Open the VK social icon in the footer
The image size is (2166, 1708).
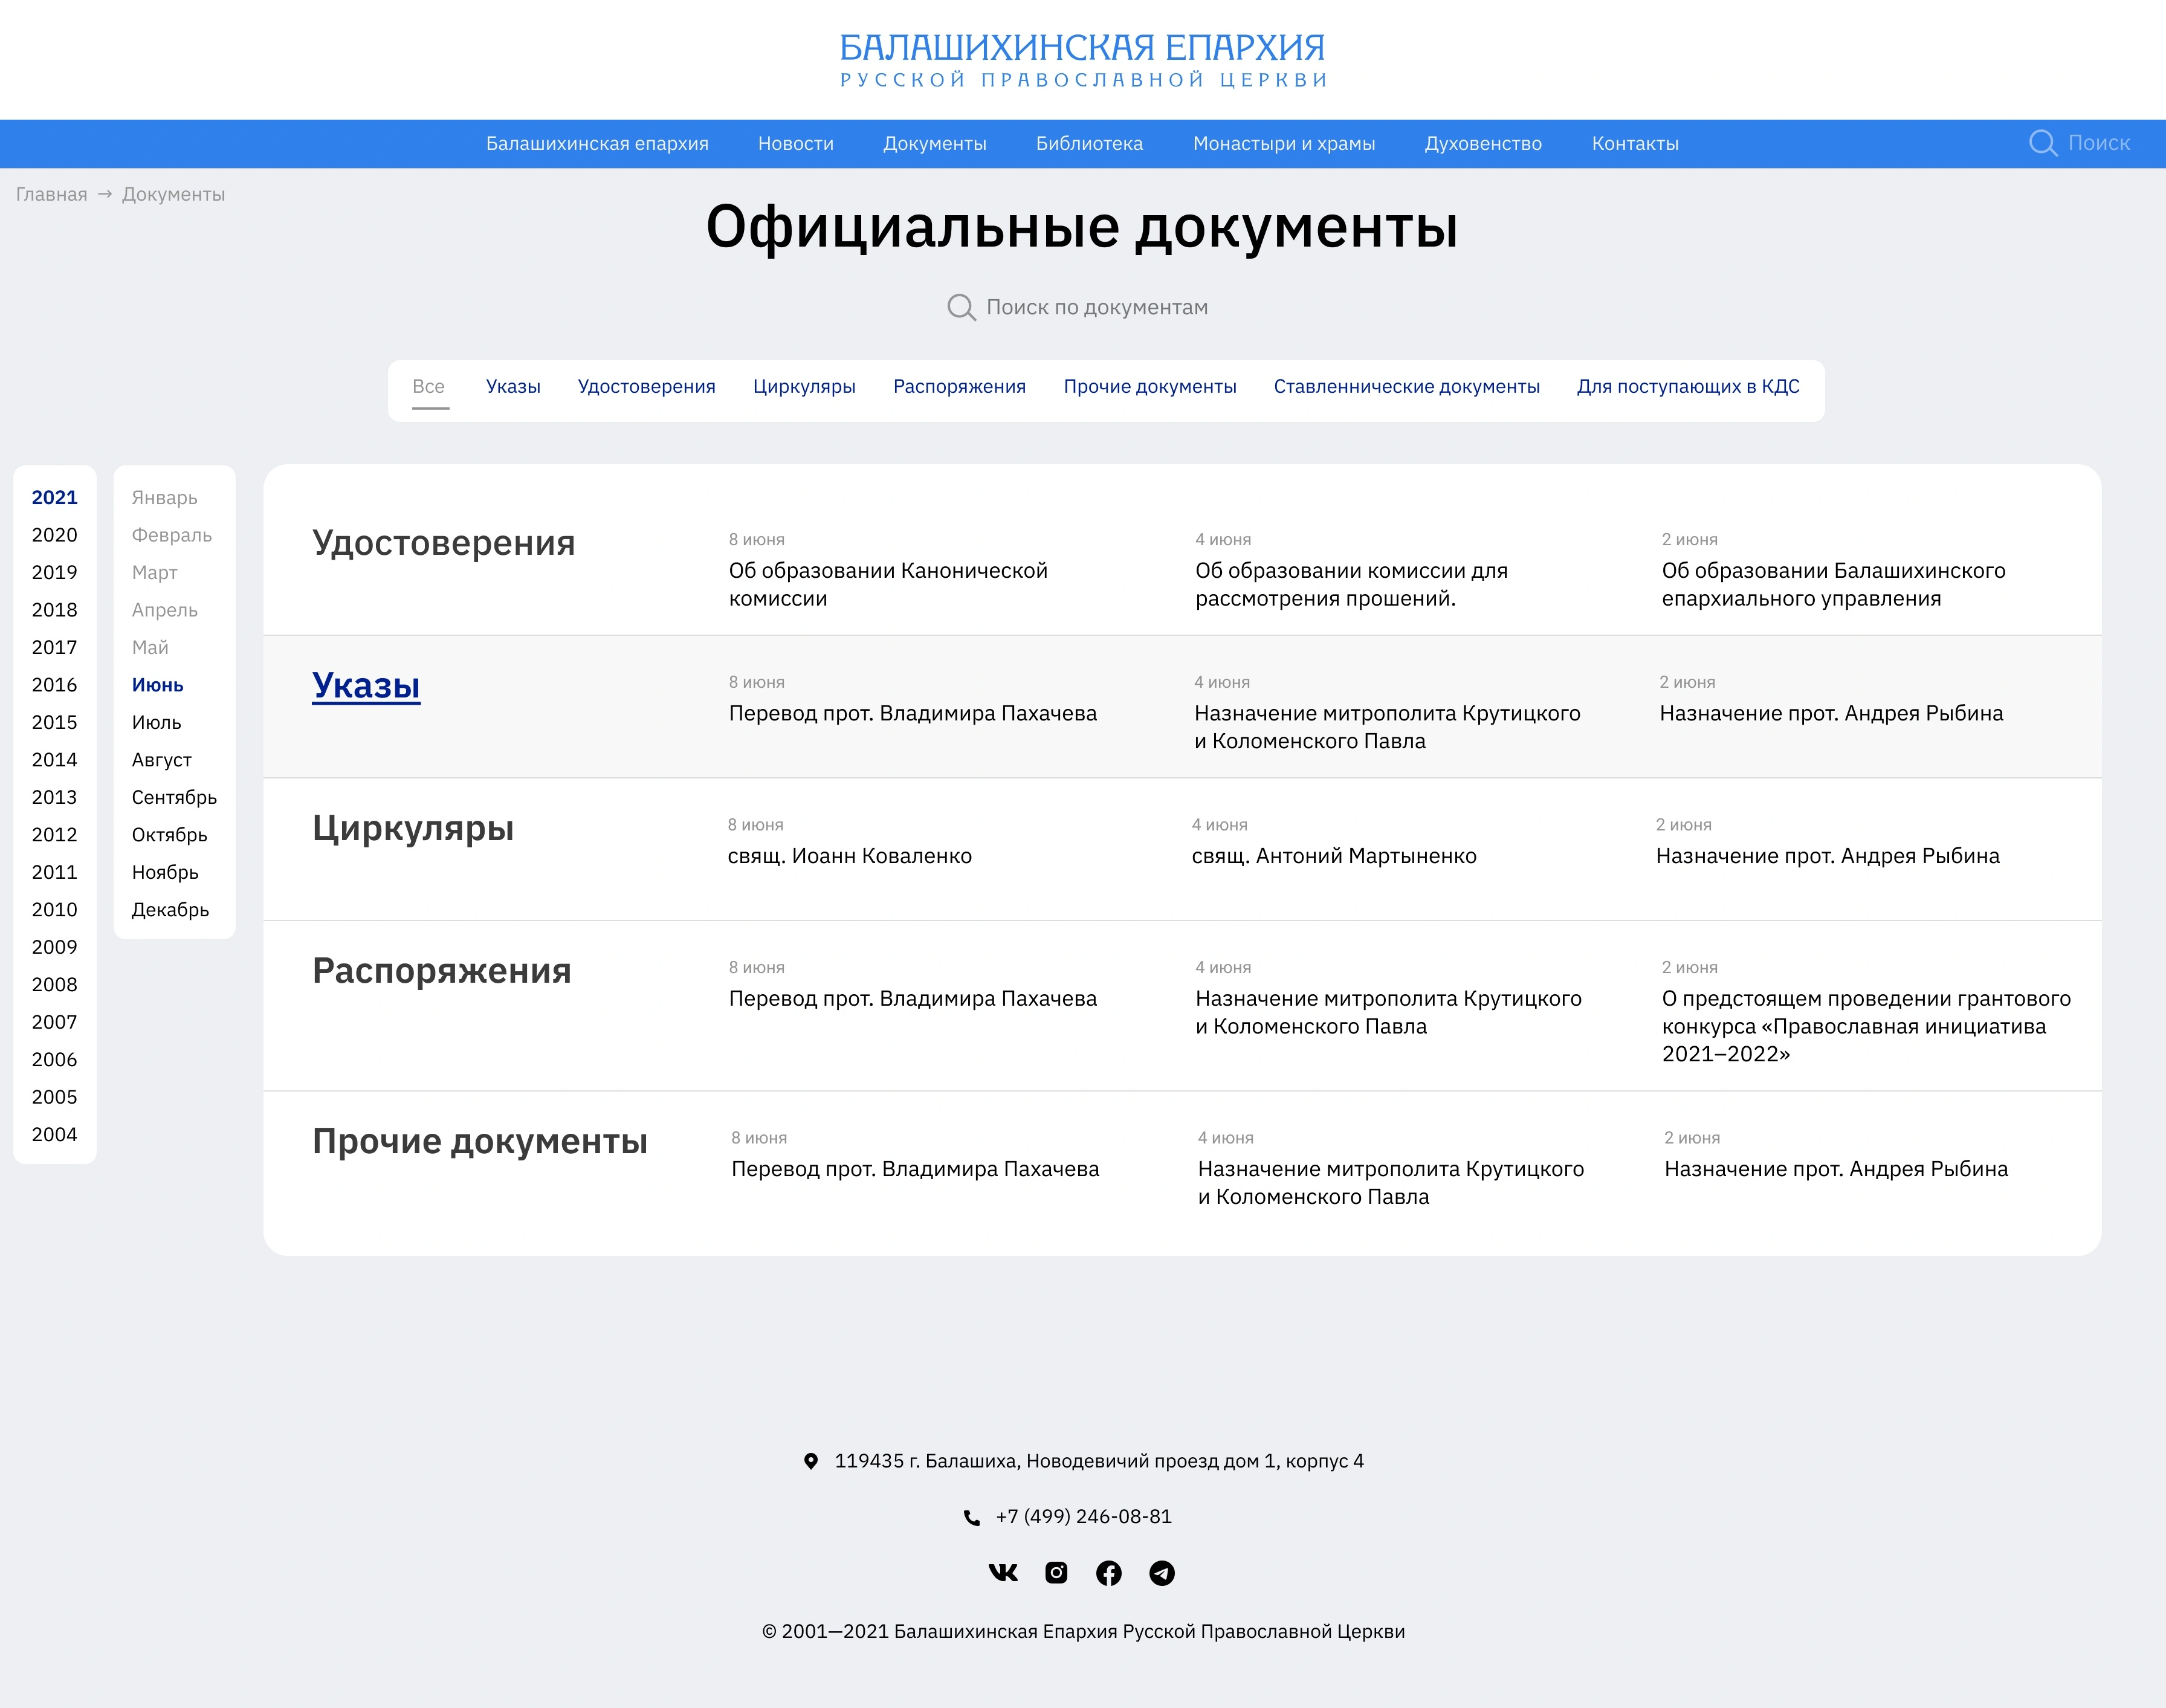tap(1003, 1573)
